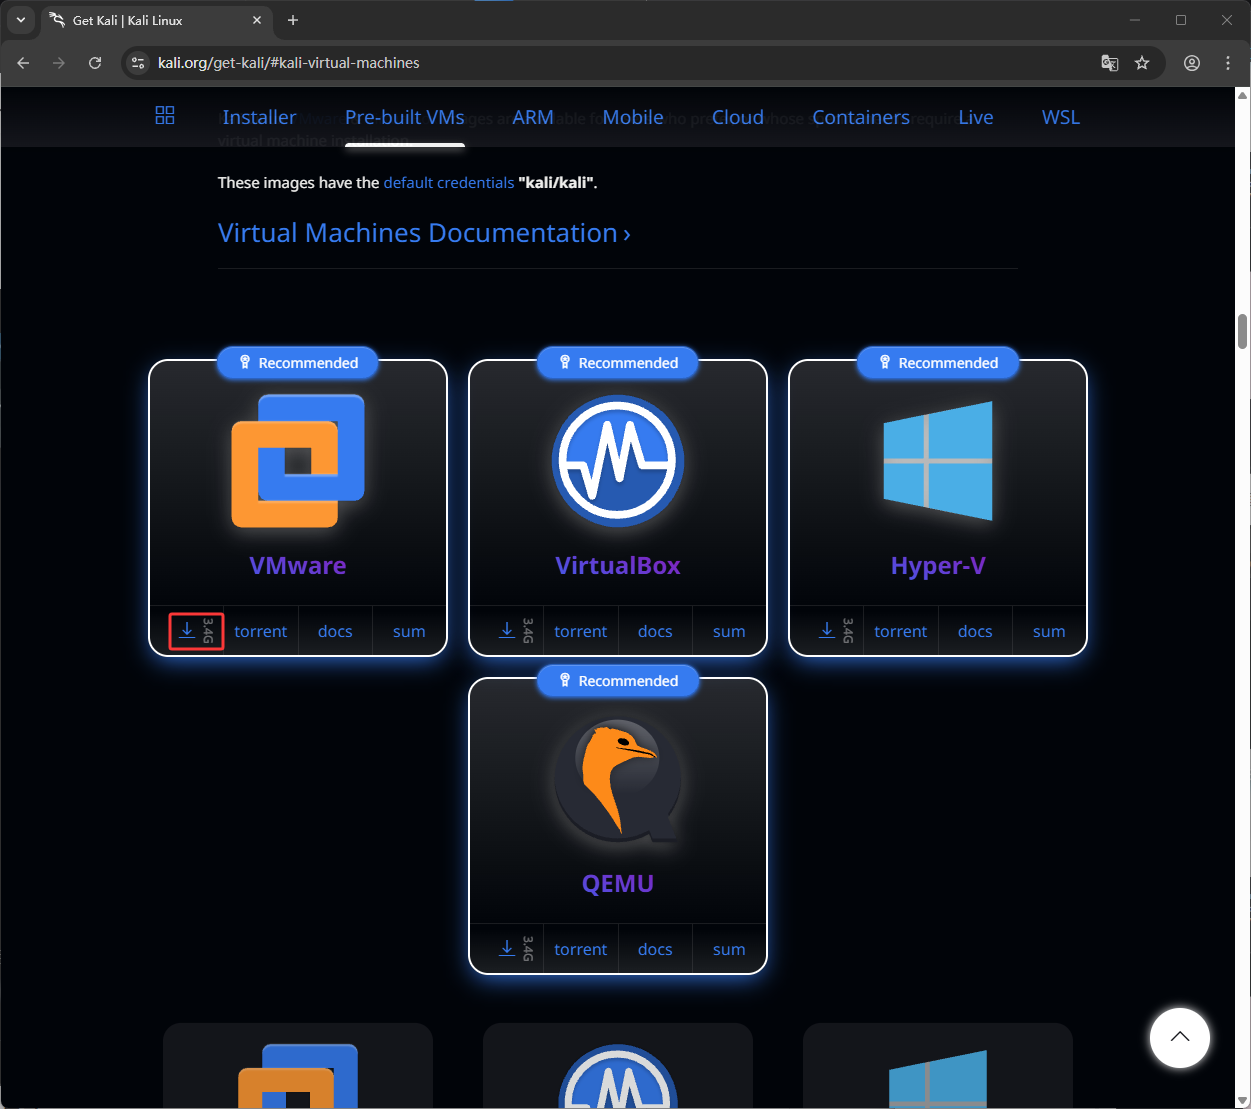Bookmark this page with the star icon
Viewport: 1251px width, 1109px height.
coord(1142,63)
